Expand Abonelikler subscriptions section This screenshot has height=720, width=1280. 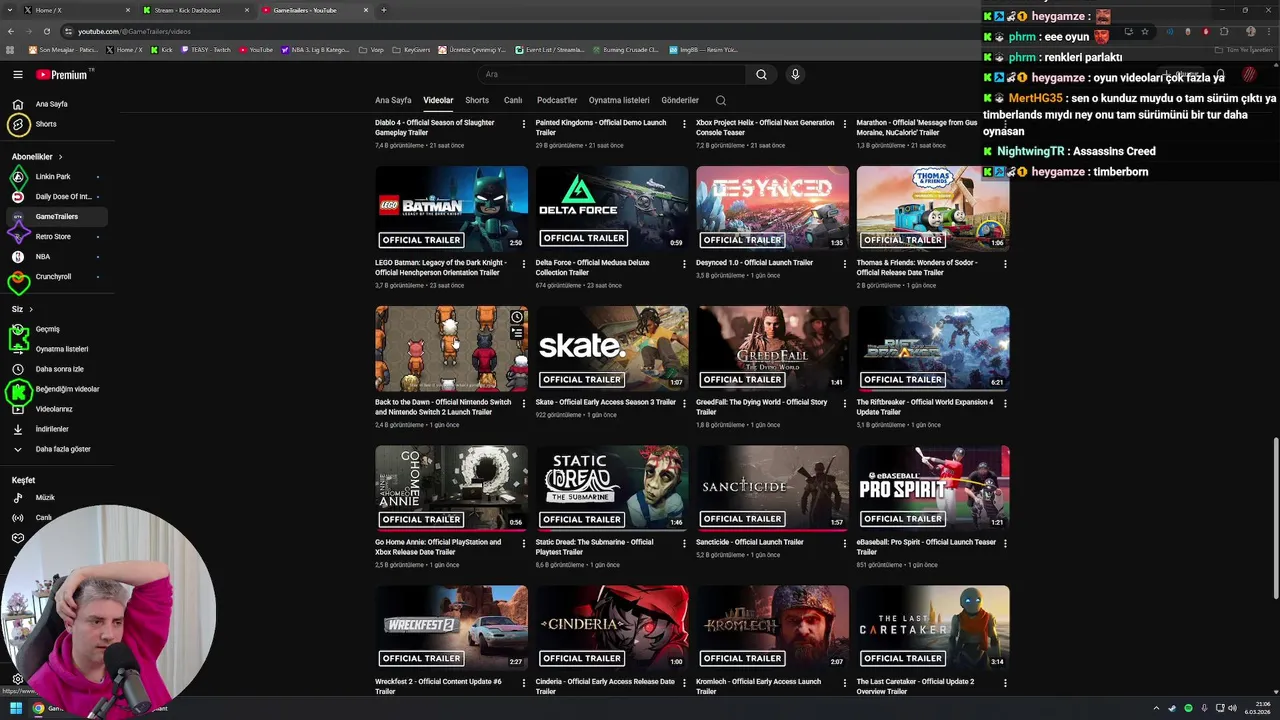point(37,157)
